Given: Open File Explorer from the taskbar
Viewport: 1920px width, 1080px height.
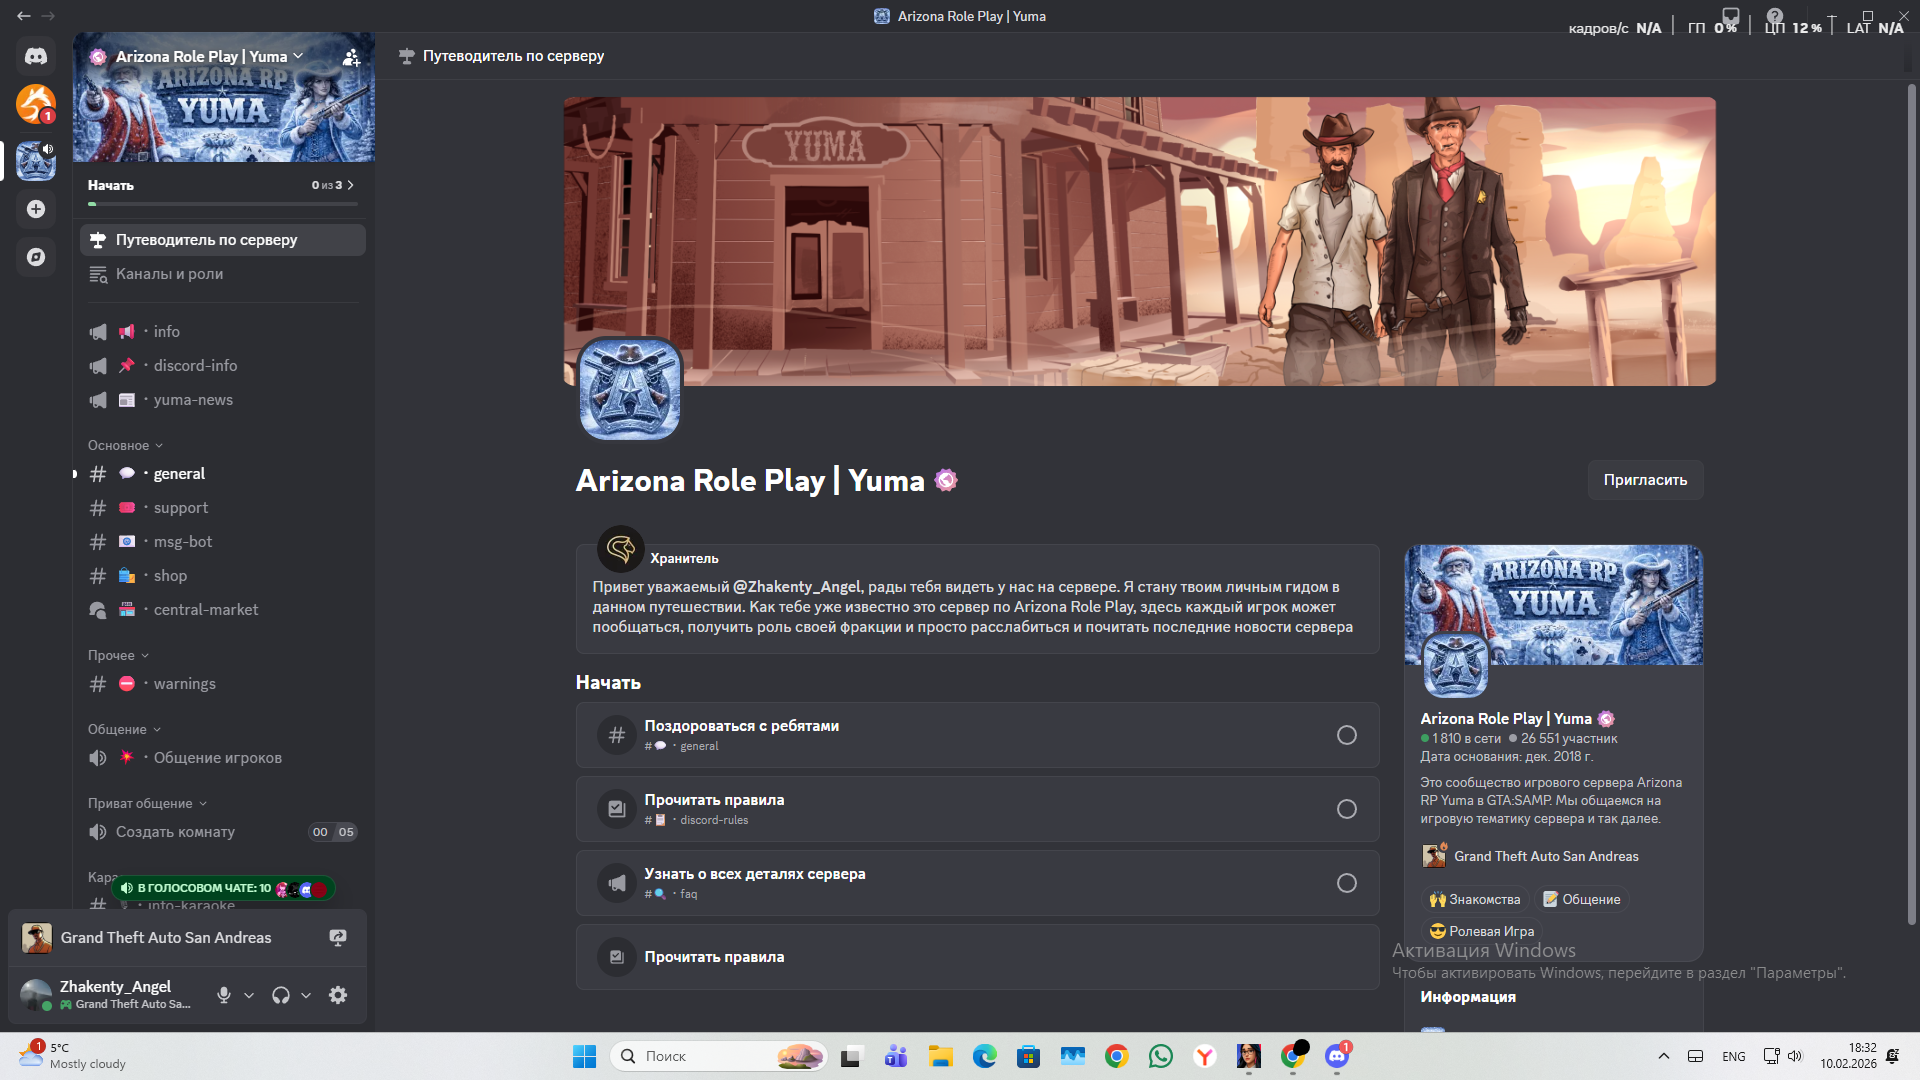Looking at the screenshot, I should coord(941,1056).
